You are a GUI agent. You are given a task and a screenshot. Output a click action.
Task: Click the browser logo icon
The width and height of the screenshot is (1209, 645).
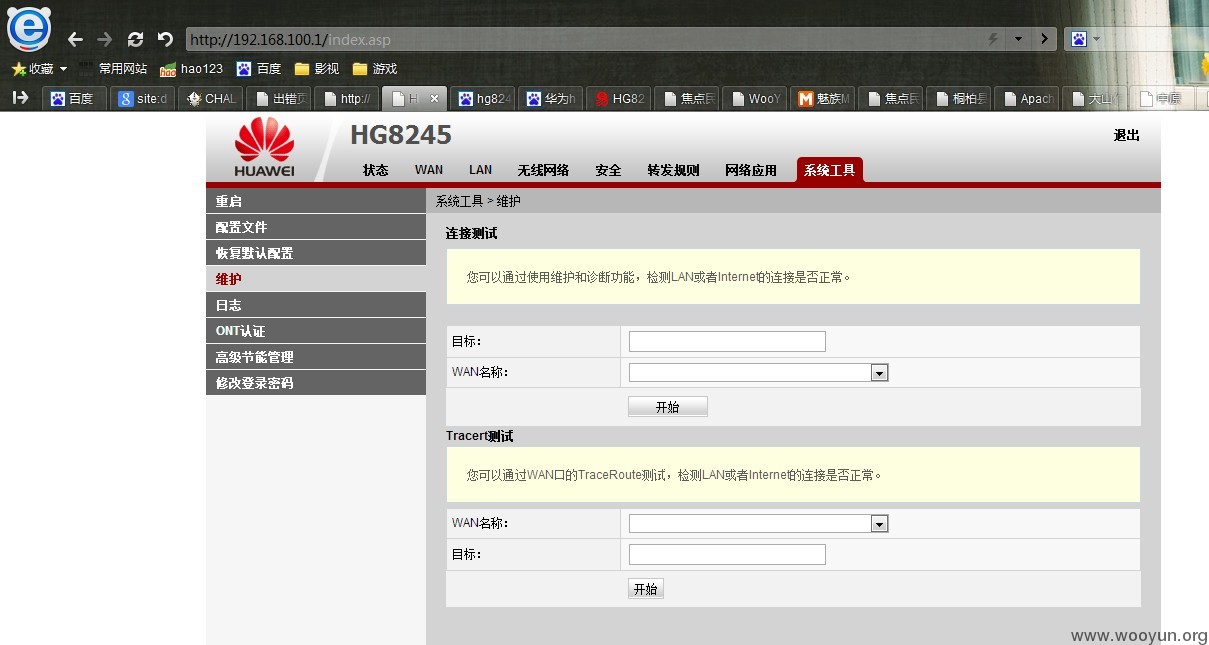pyautogui.click(x=28, y=28)
